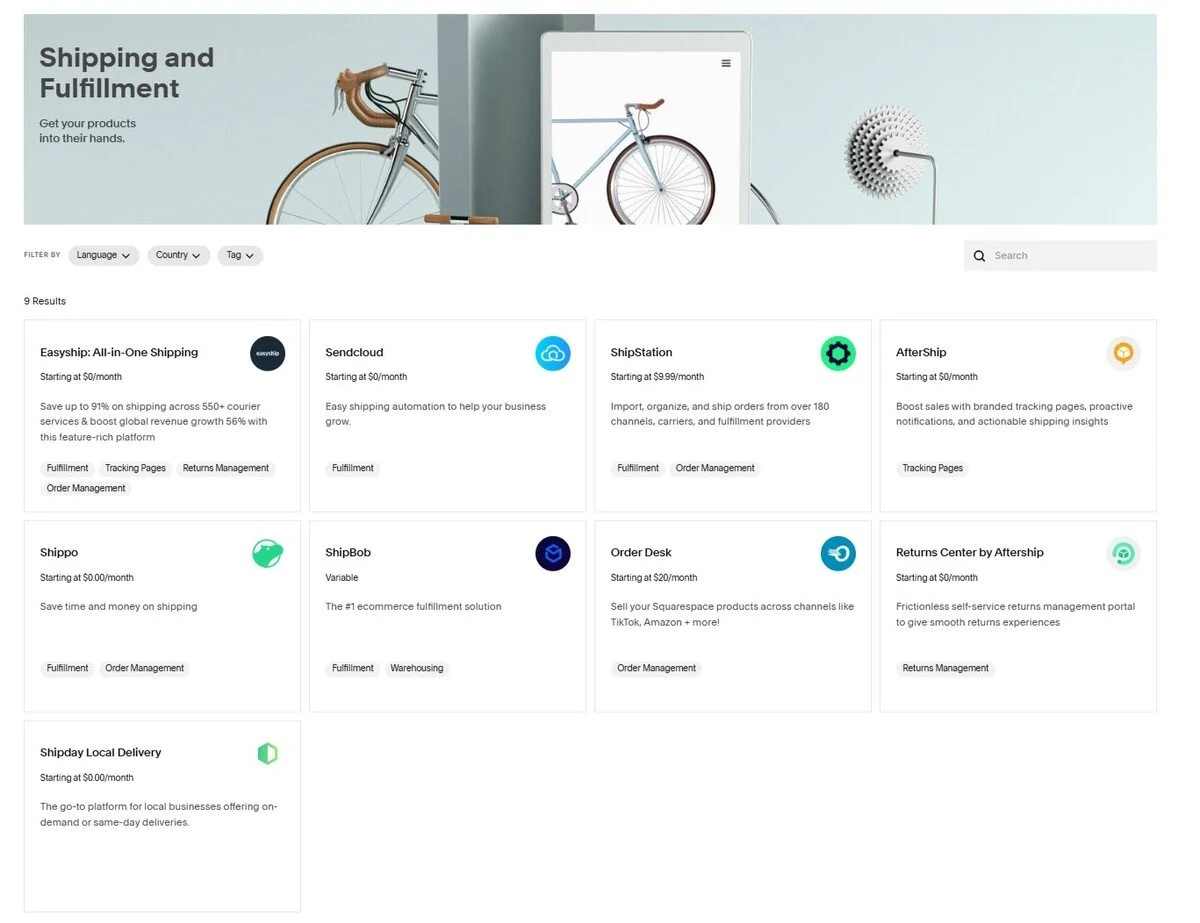Select the ShipBob dark blue logo
This screenshot has width=1200, height=923.
coord(553,553)
